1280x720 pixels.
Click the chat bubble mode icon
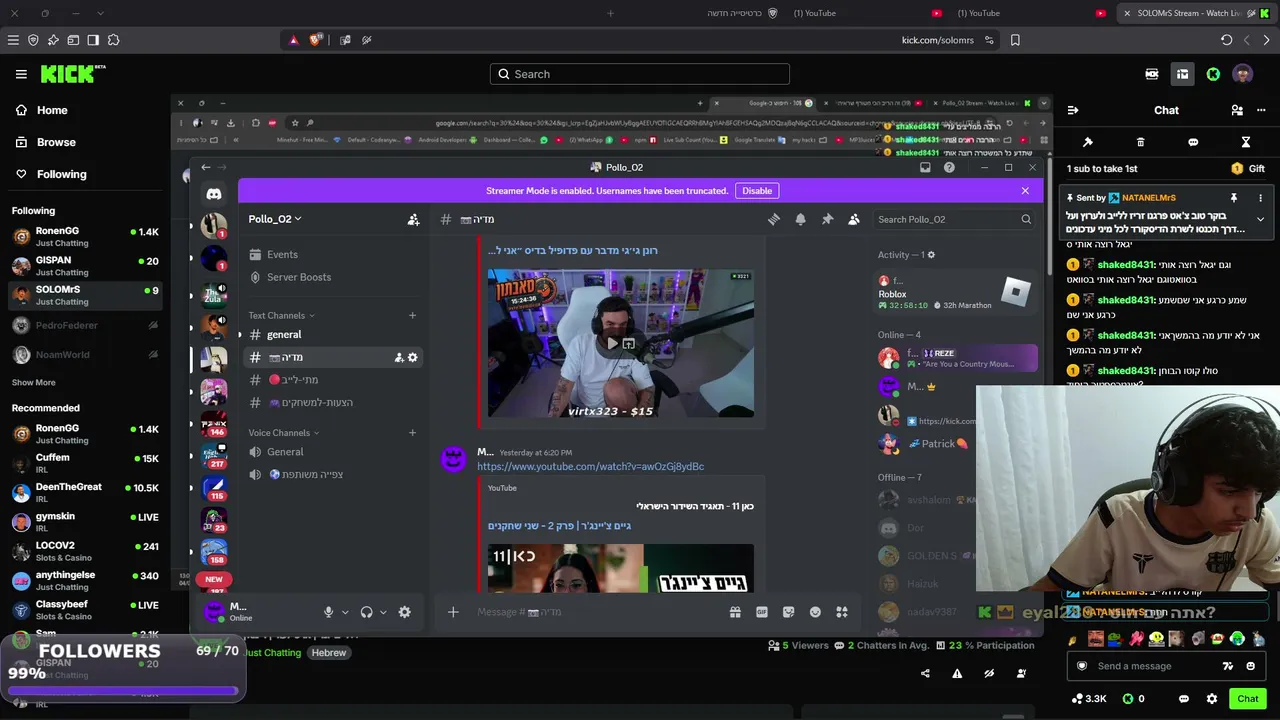click(x=1193, y=142)
